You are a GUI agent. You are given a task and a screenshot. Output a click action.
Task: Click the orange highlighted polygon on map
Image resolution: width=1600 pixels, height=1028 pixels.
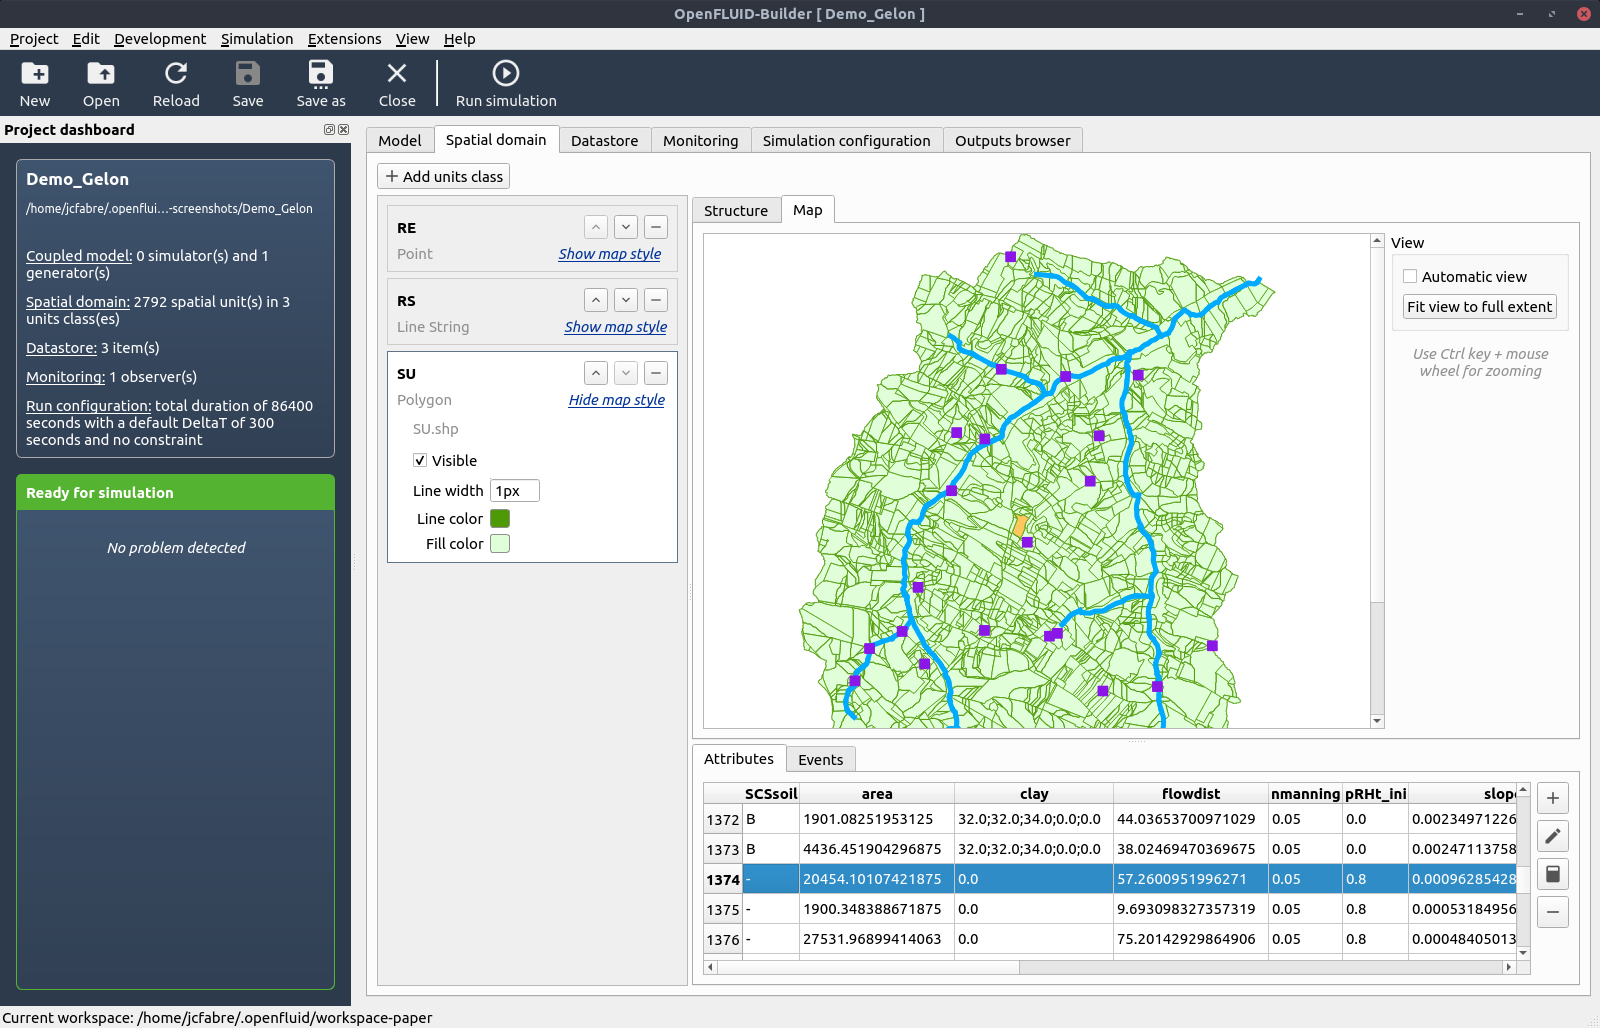pyautogui.click(x=1020, y=526)
